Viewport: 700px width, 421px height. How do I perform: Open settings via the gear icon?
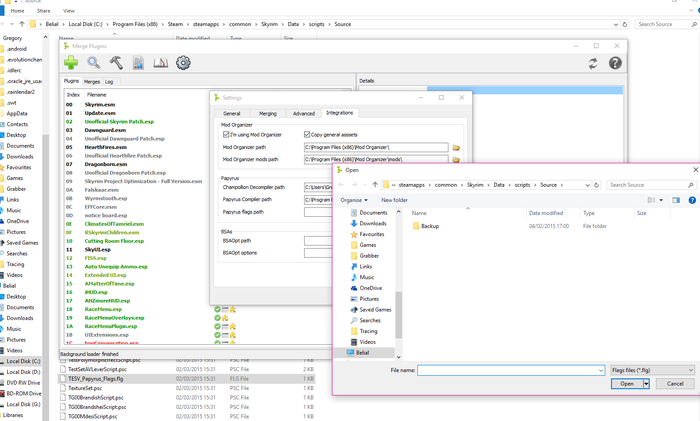click(183, 63)
